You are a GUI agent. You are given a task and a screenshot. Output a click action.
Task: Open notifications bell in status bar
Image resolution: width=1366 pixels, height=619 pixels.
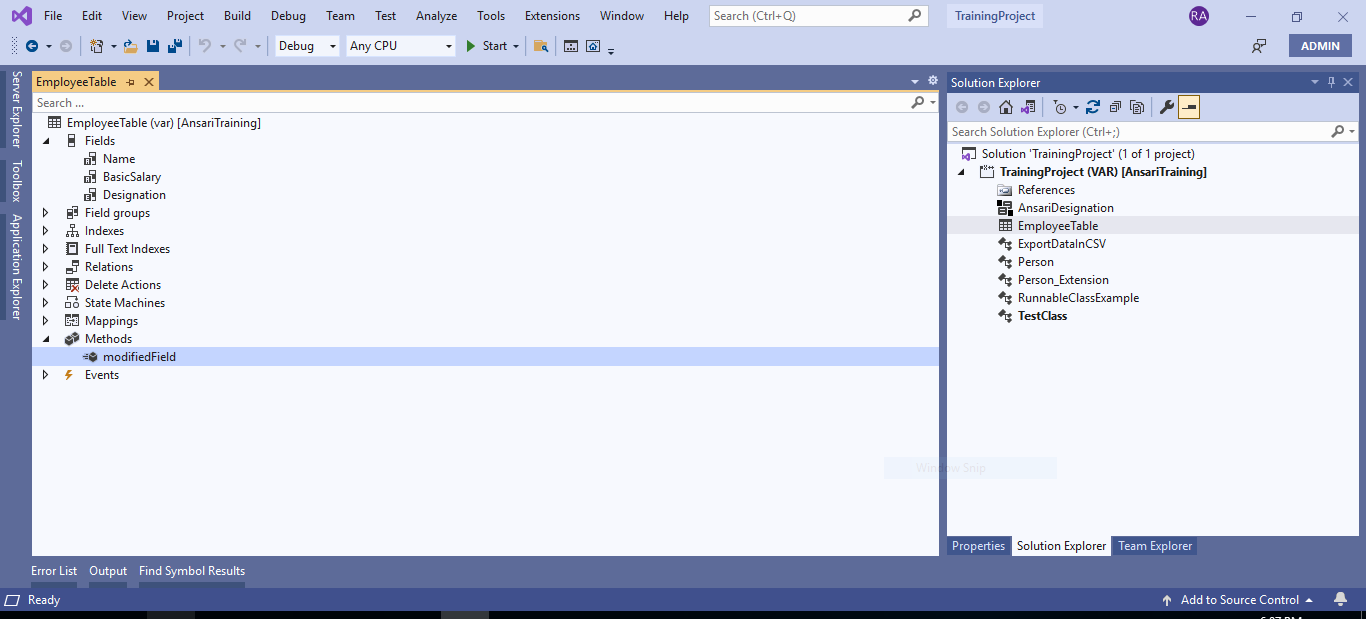pyautogui.click(x=1340, y=600)
